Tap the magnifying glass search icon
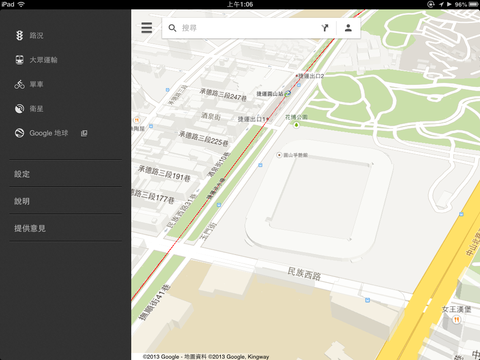Image resolution: width=480 pixels, height=360 pixels. tap(172, 28)
